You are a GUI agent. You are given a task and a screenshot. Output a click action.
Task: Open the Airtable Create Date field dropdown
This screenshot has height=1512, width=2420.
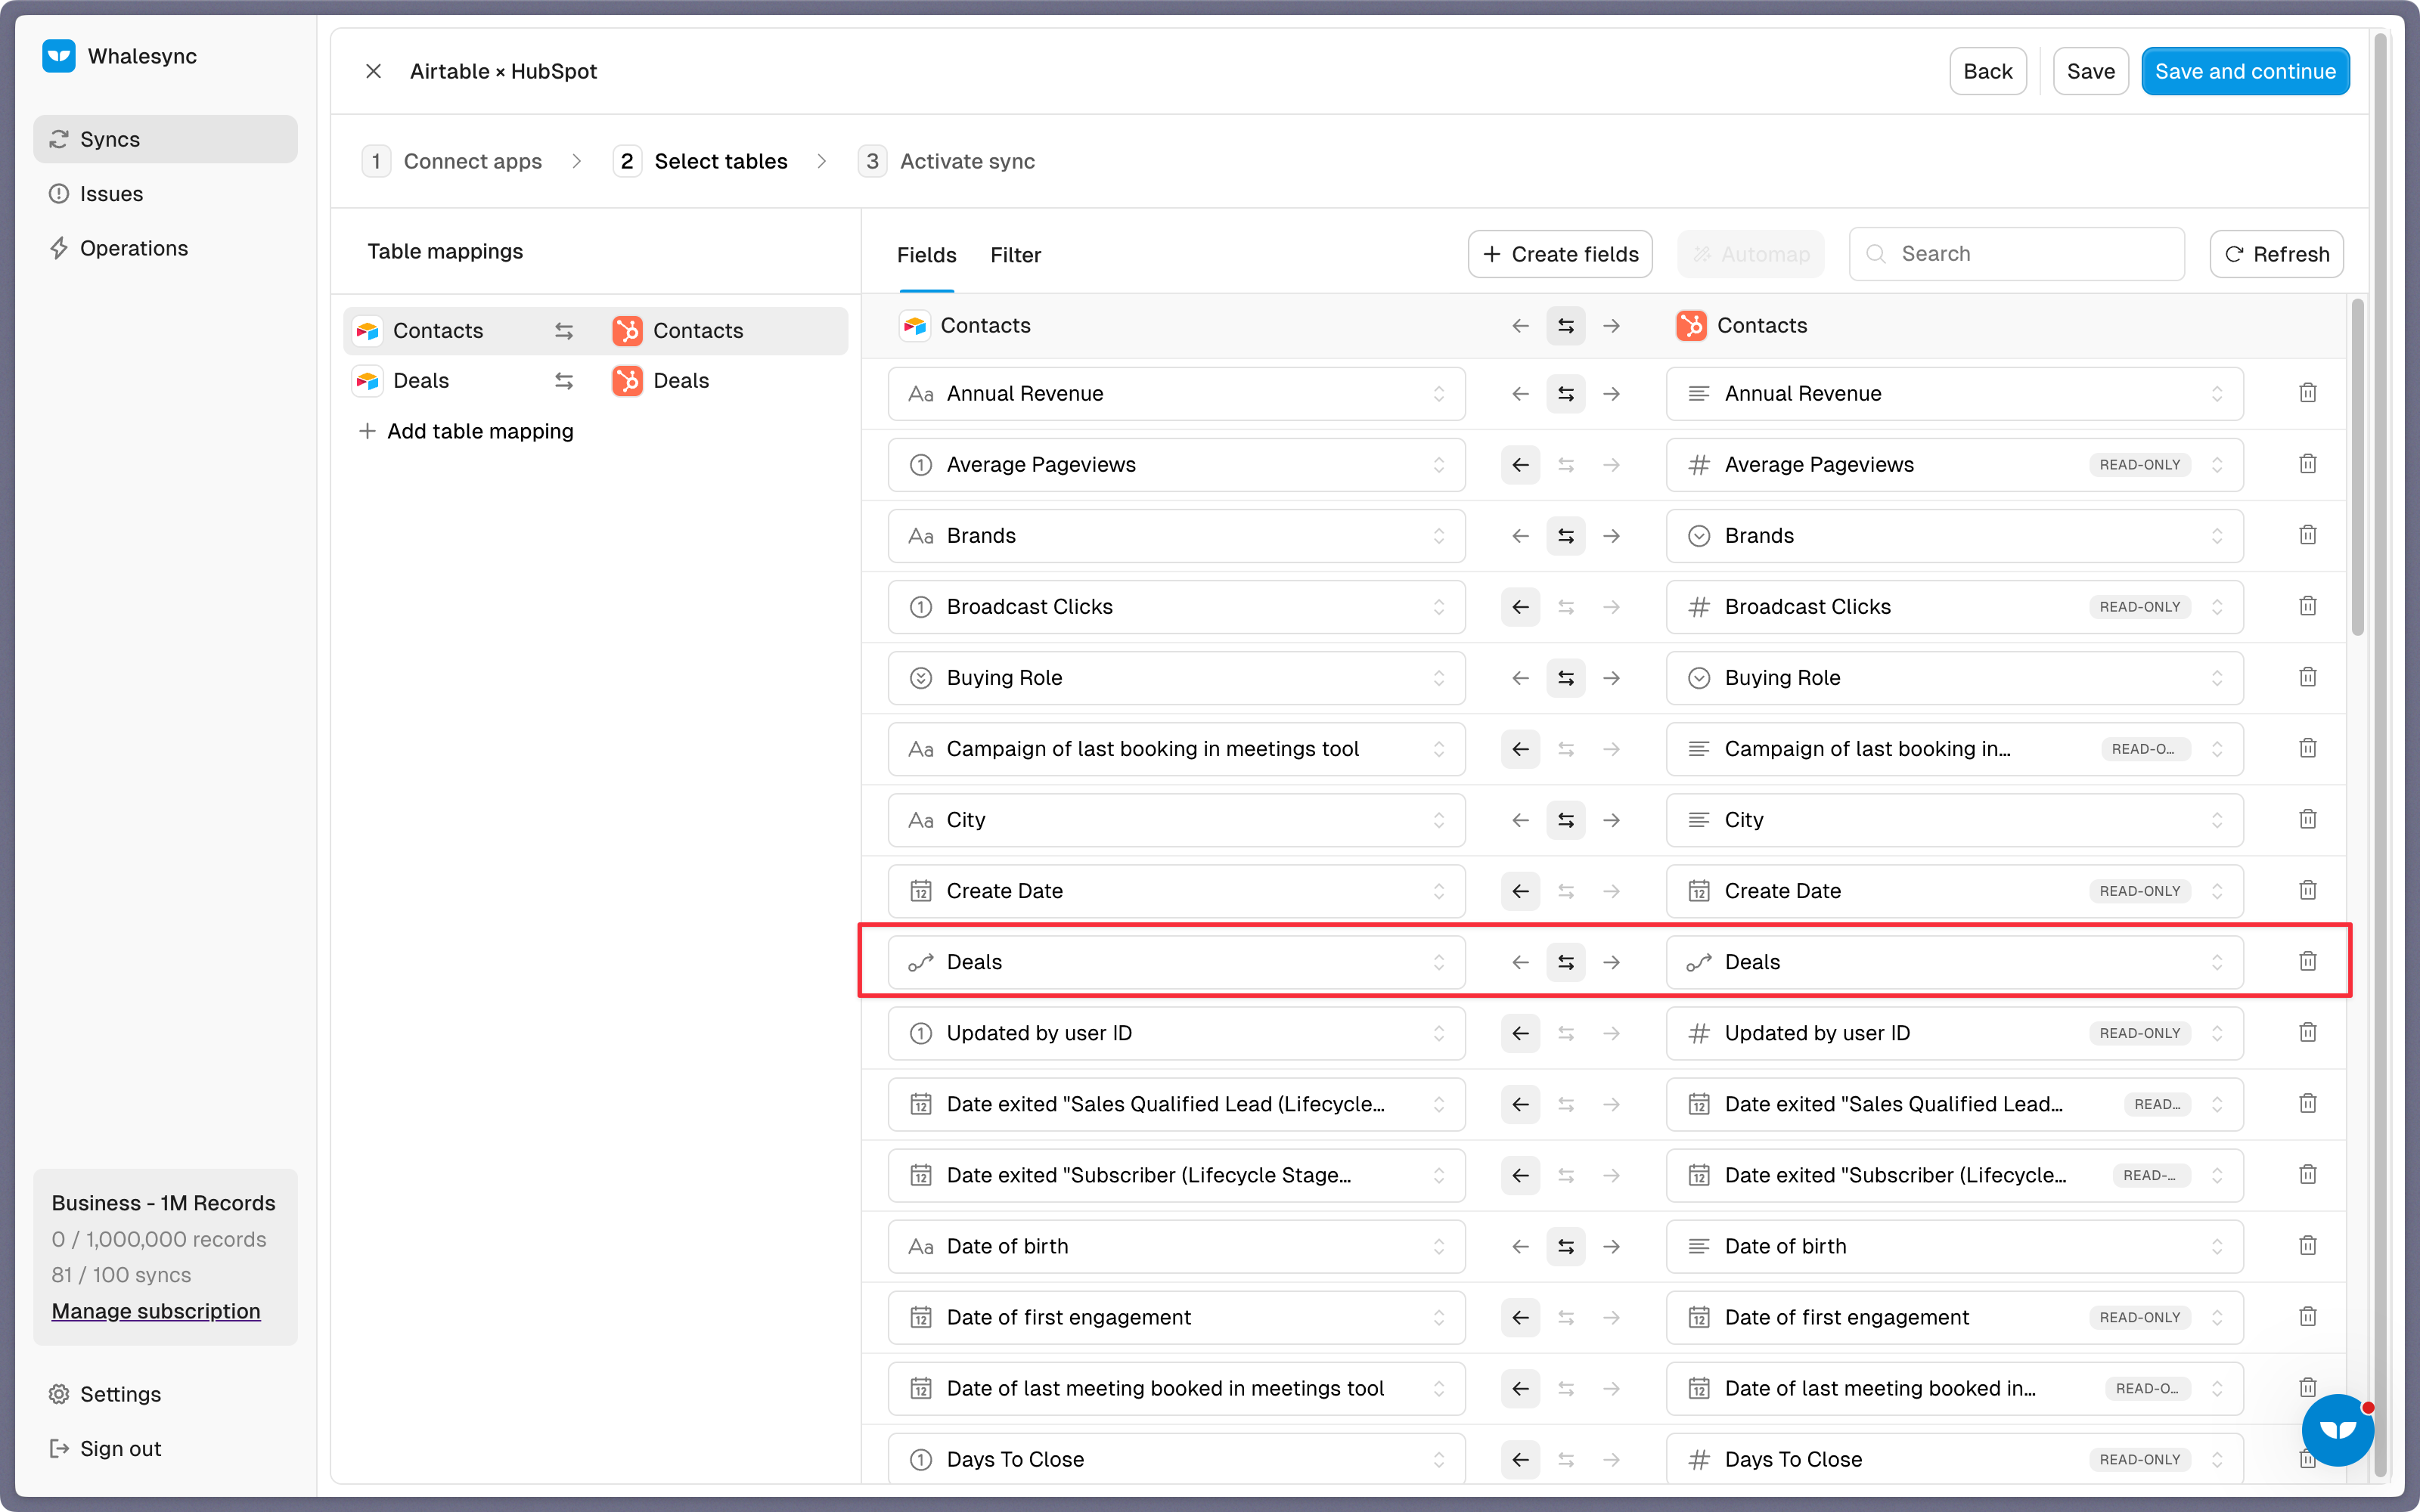1176,891
